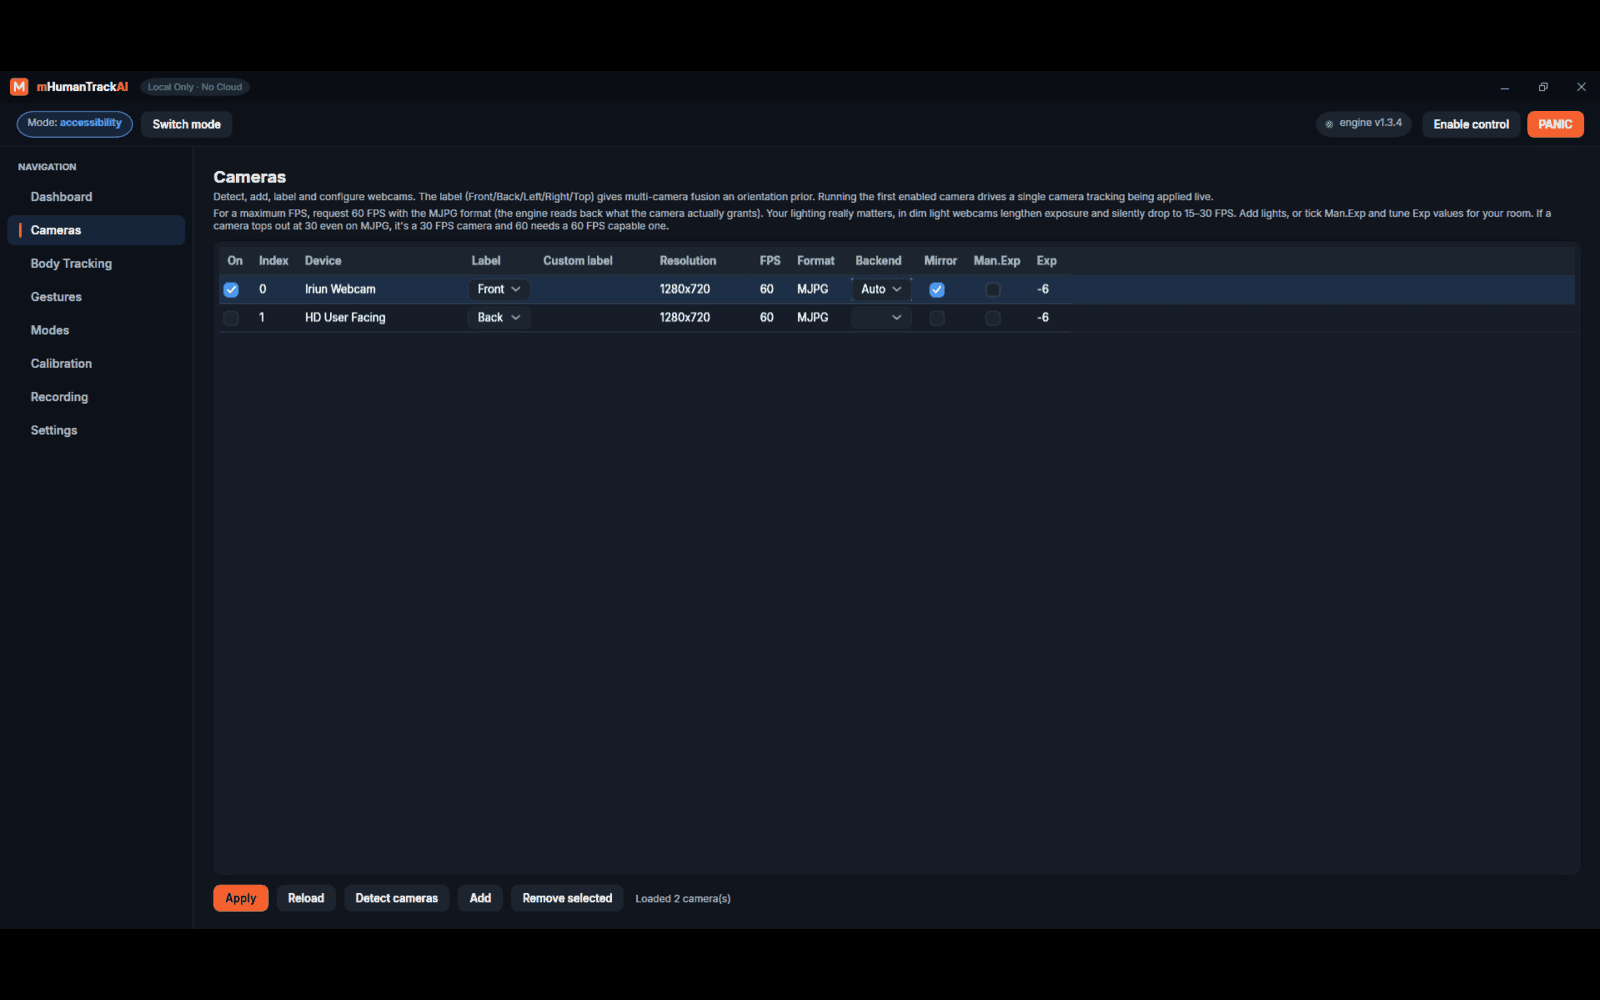Click the Backend column header

pos(878,261)
